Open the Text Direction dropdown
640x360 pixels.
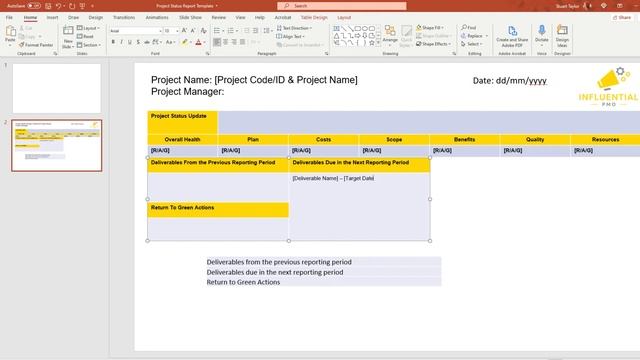tap(294, 28)
